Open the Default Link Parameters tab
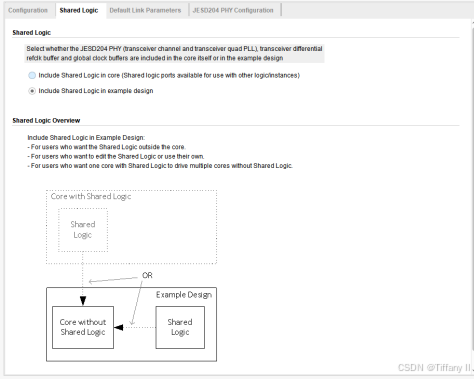474x379 pixels. click(x=145, y=10)
